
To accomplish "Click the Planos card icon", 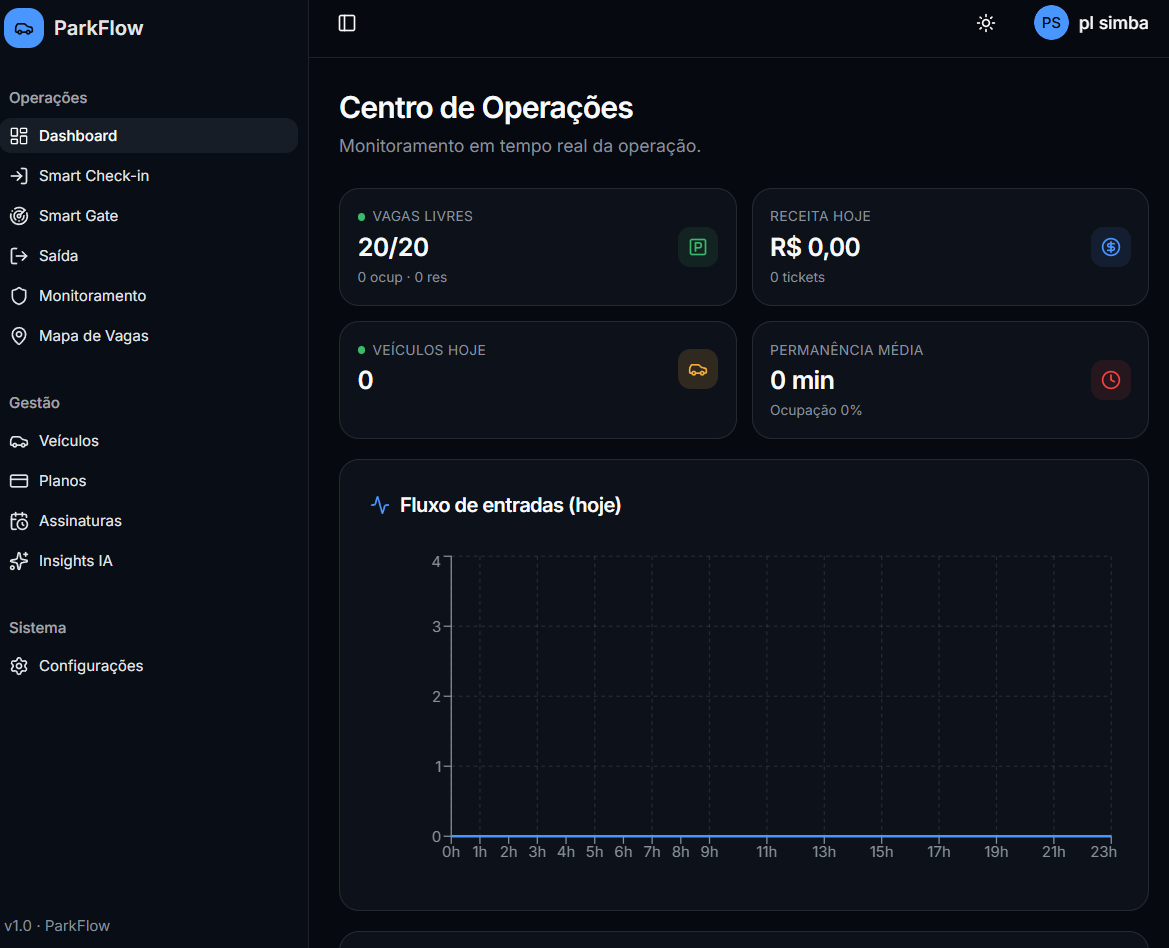I will pos(19,481).
